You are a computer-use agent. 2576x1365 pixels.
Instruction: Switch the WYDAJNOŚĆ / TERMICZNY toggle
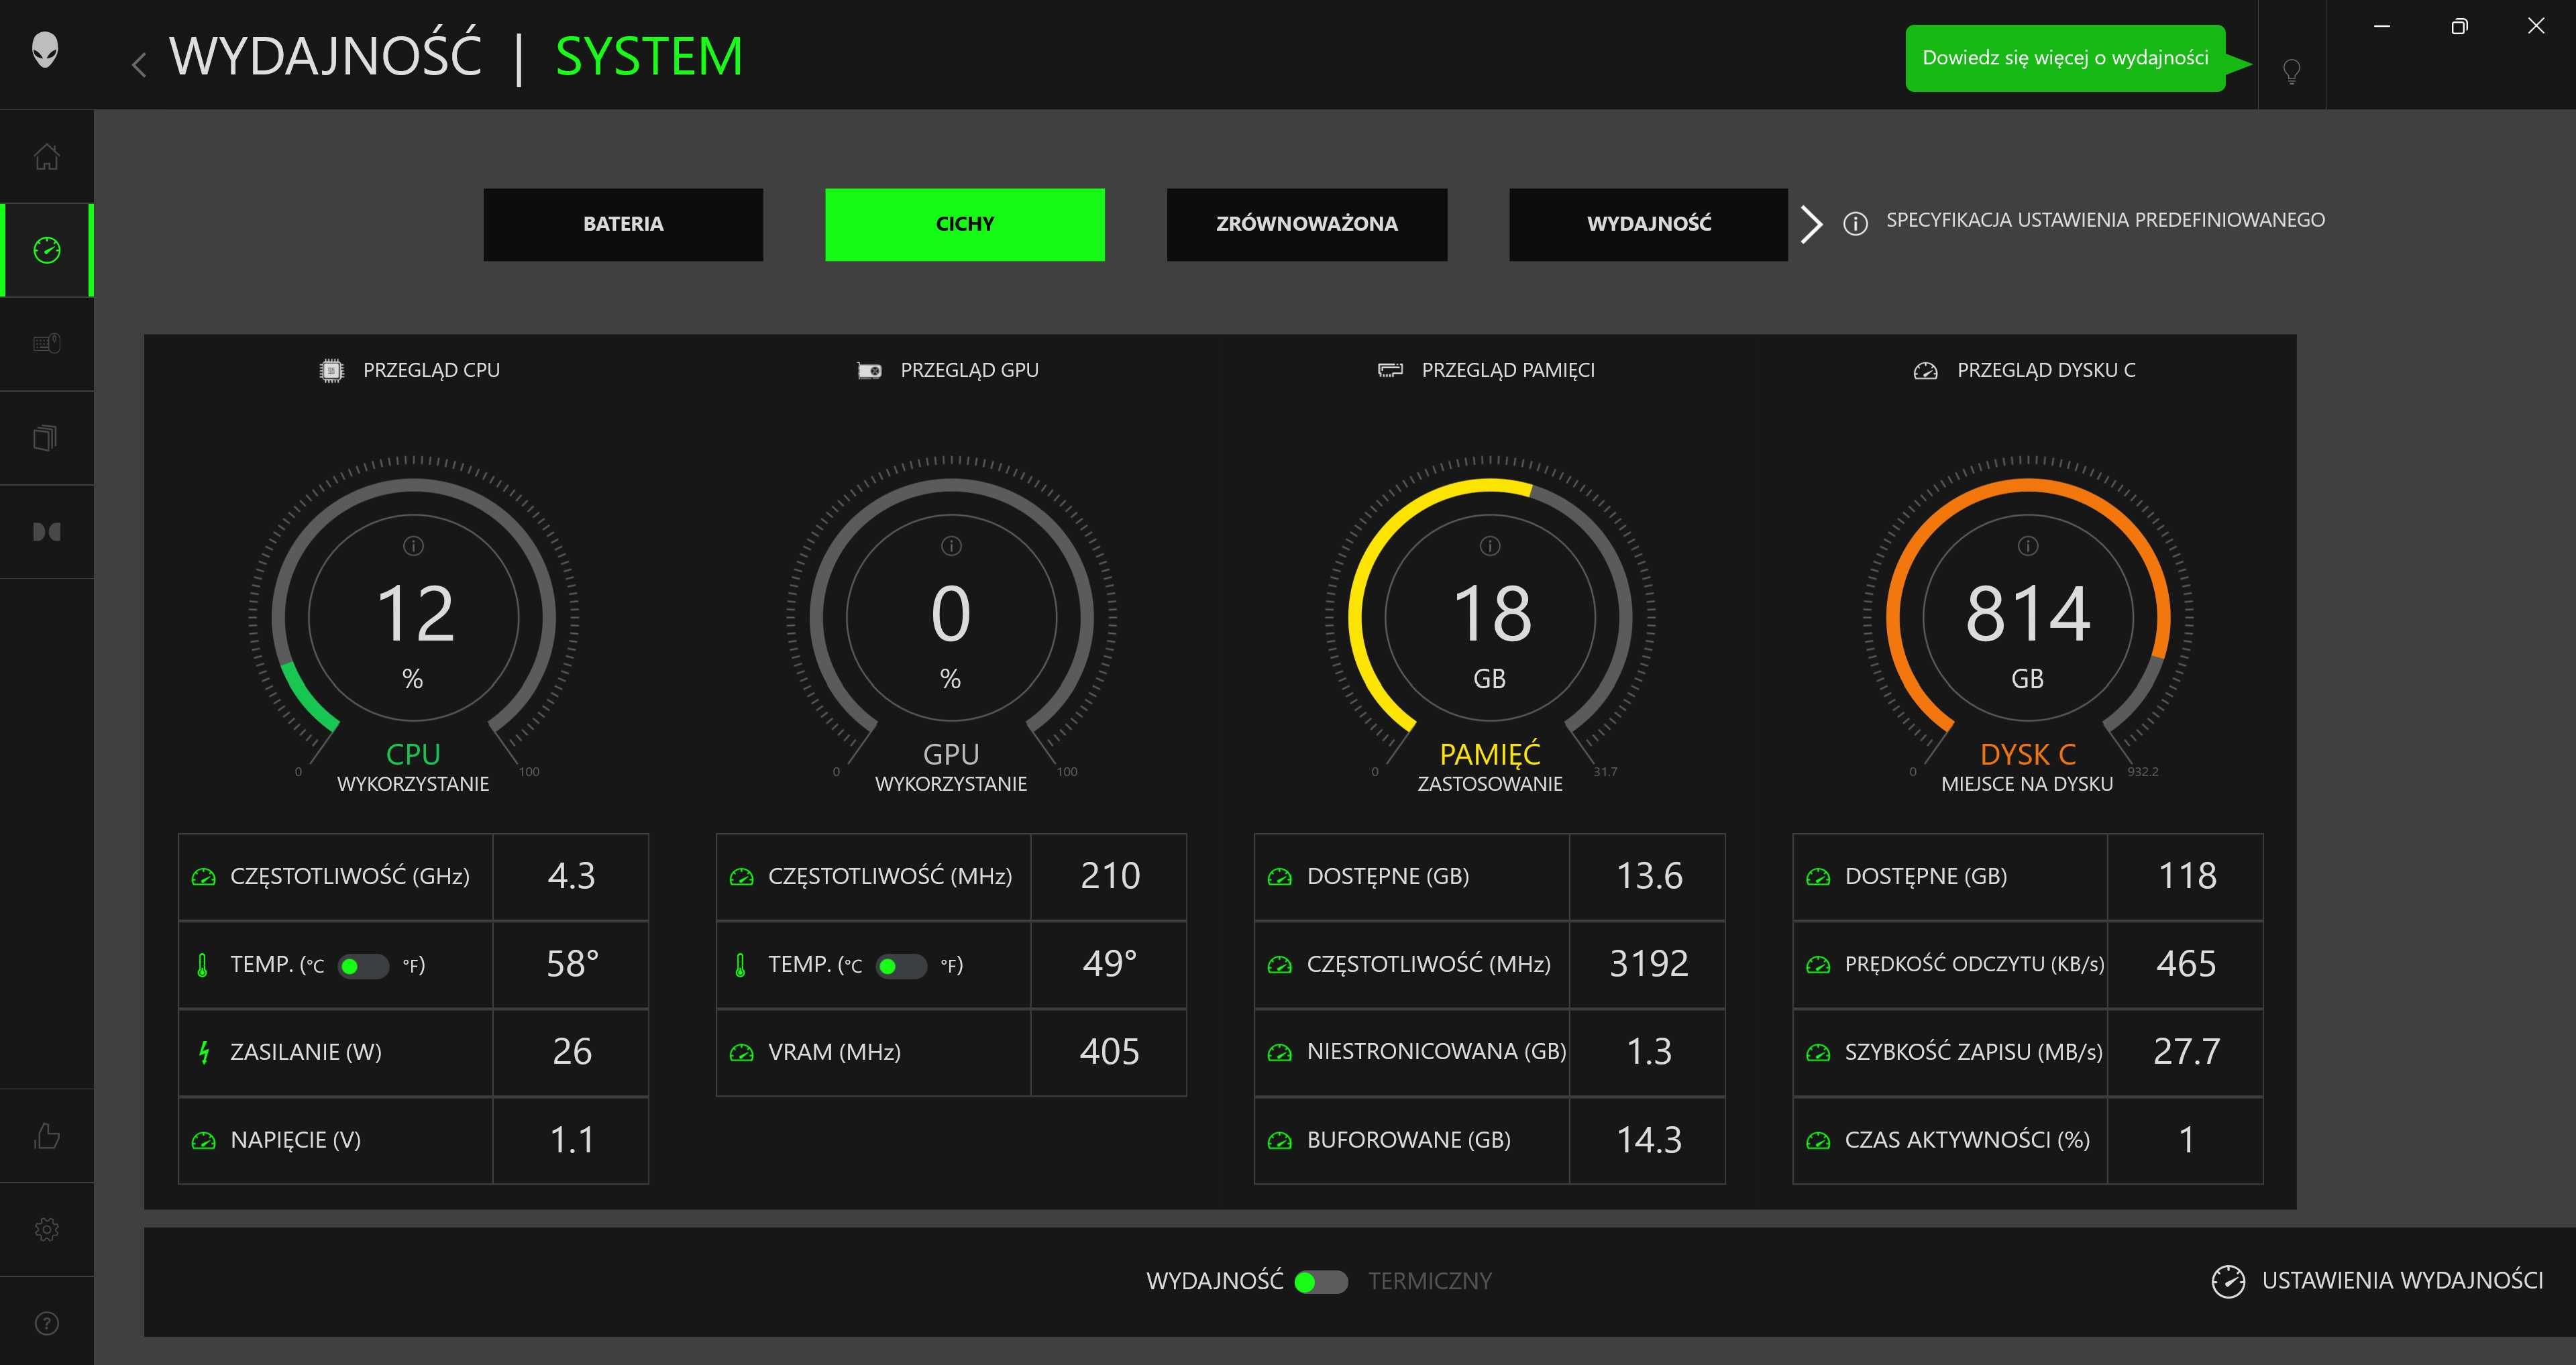[x=1321, y=1282]
